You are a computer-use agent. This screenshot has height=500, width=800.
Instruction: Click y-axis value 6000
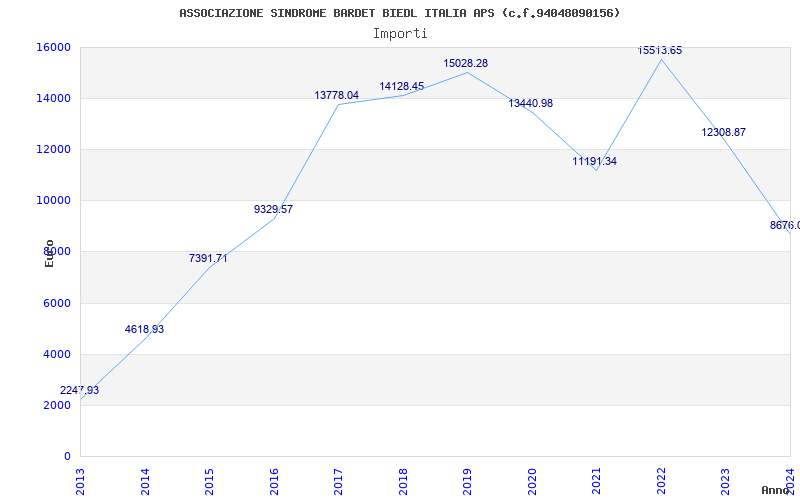pos(57,304)
